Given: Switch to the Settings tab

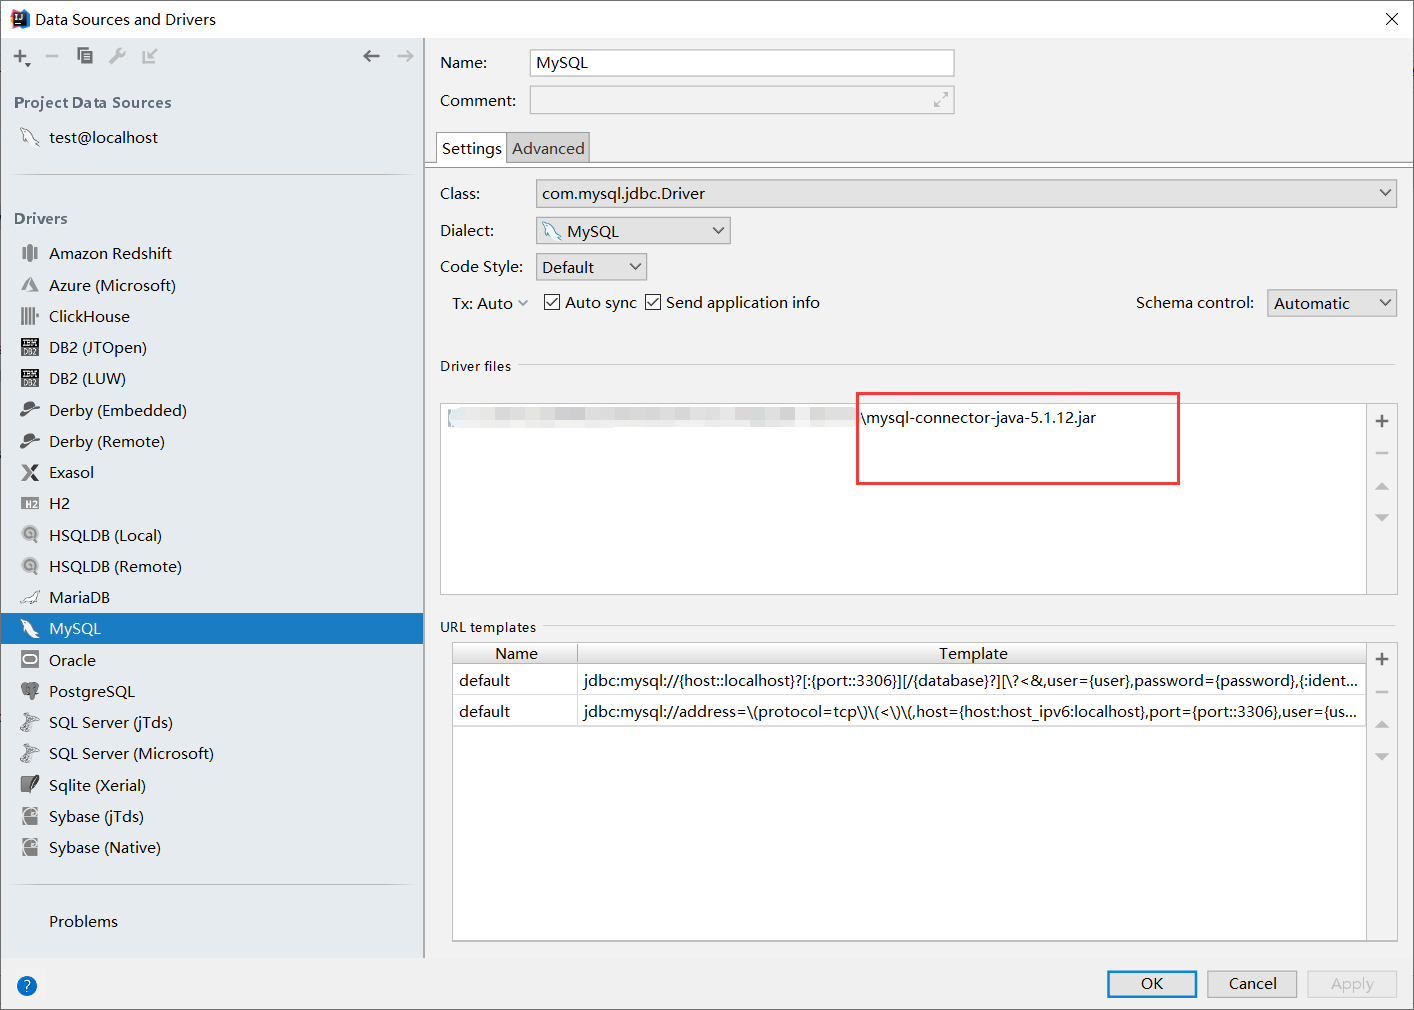Looking at the screenshot, I should [x=472, y=148].
